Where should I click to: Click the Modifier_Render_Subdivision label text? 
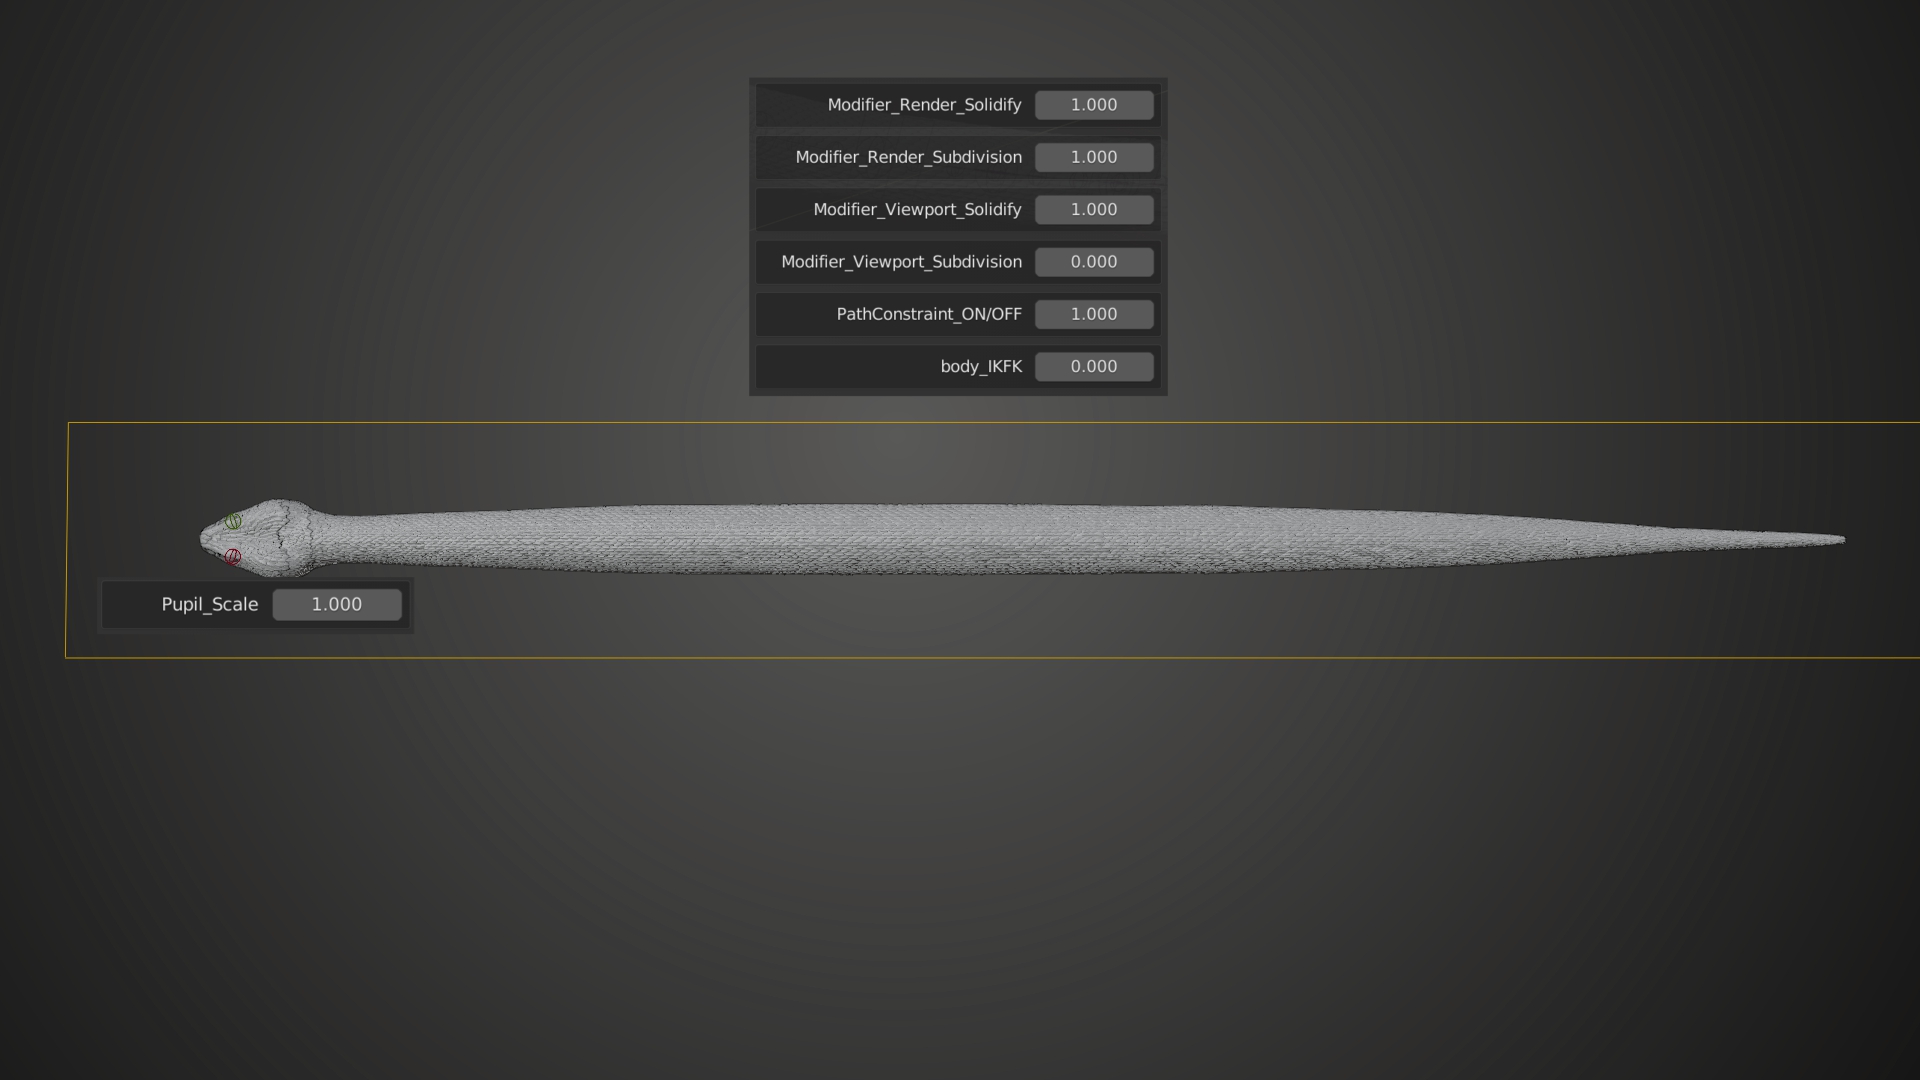(x=908, y=157)
